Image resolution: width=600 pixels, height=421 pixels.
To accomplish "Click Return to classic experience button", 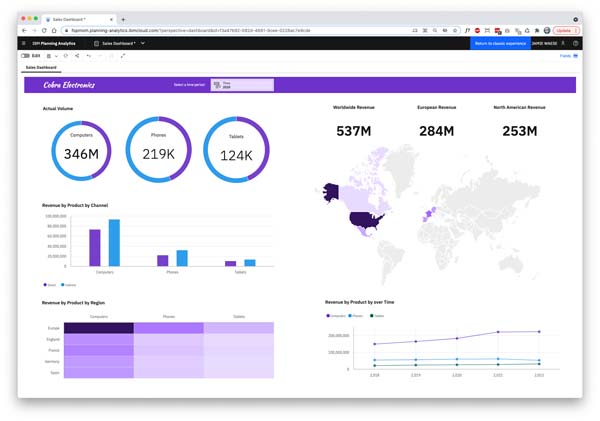I will coord(500,43).
